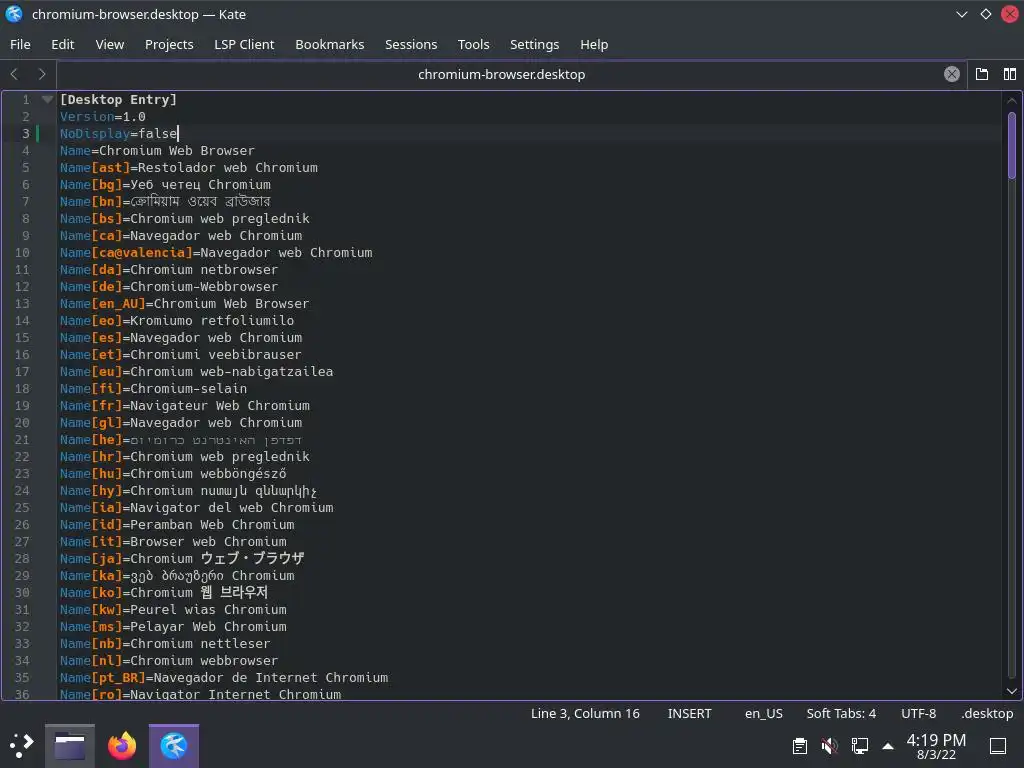The image size is (1024, 768).
Task: Open the View menu
Action: coord(110,44)
